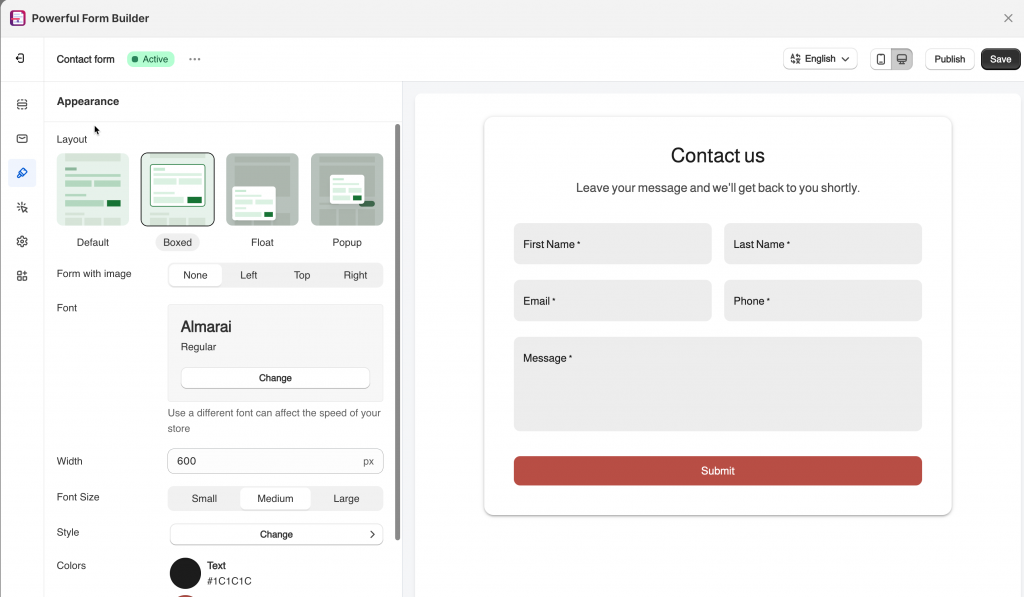The image size is (1024, 597).
Task: Click the Text color swatch
Action: [185, 573]
